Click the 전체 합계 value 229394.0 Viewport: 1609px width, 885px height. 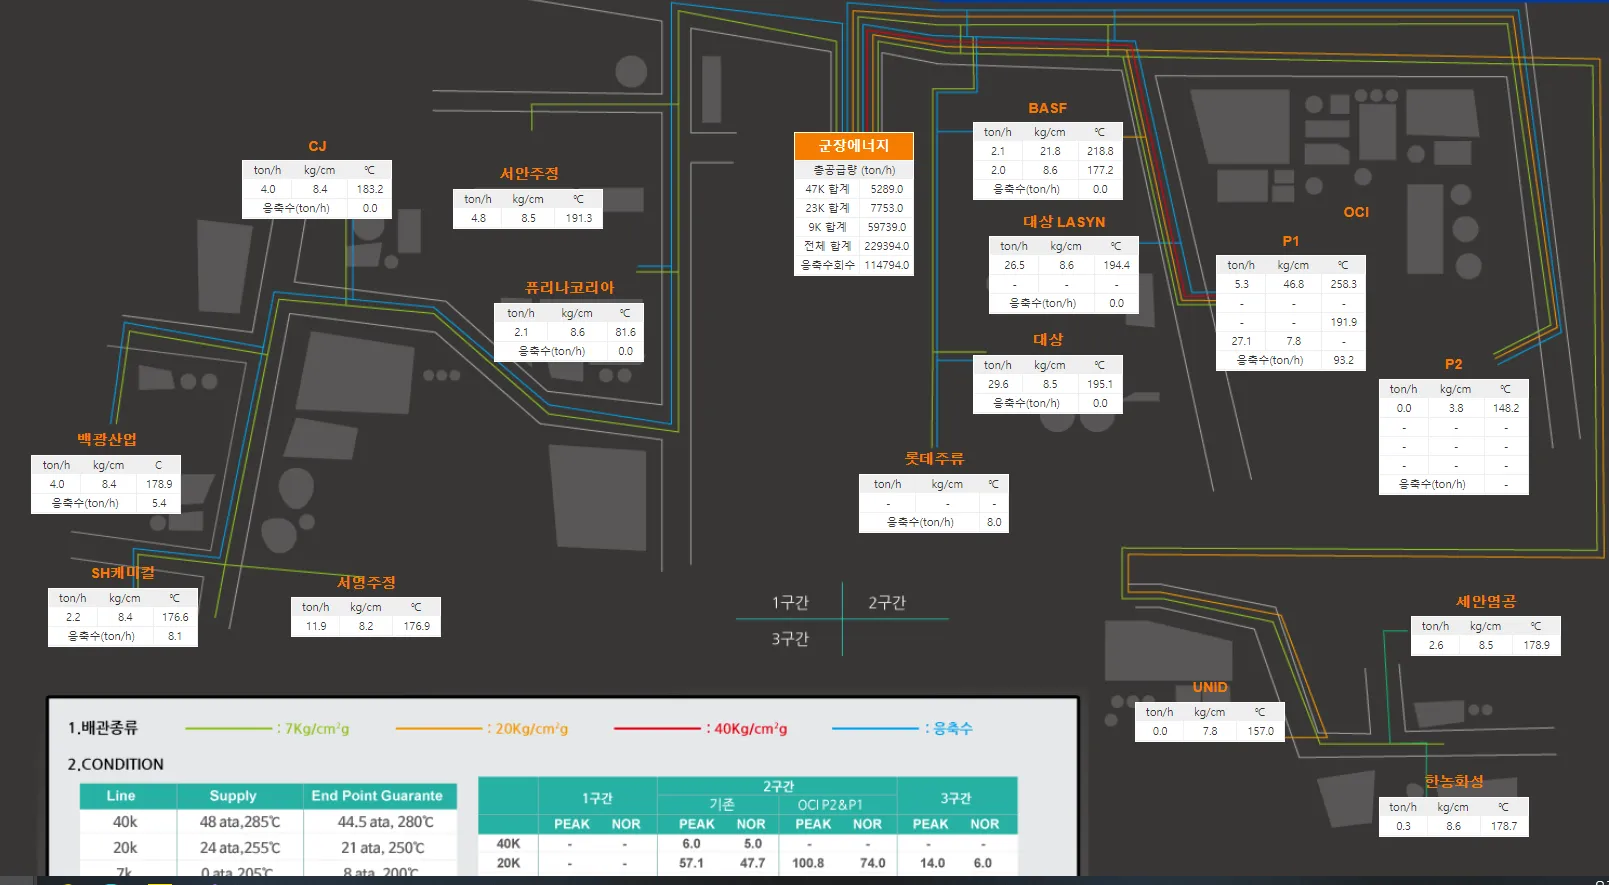point(886,246)
